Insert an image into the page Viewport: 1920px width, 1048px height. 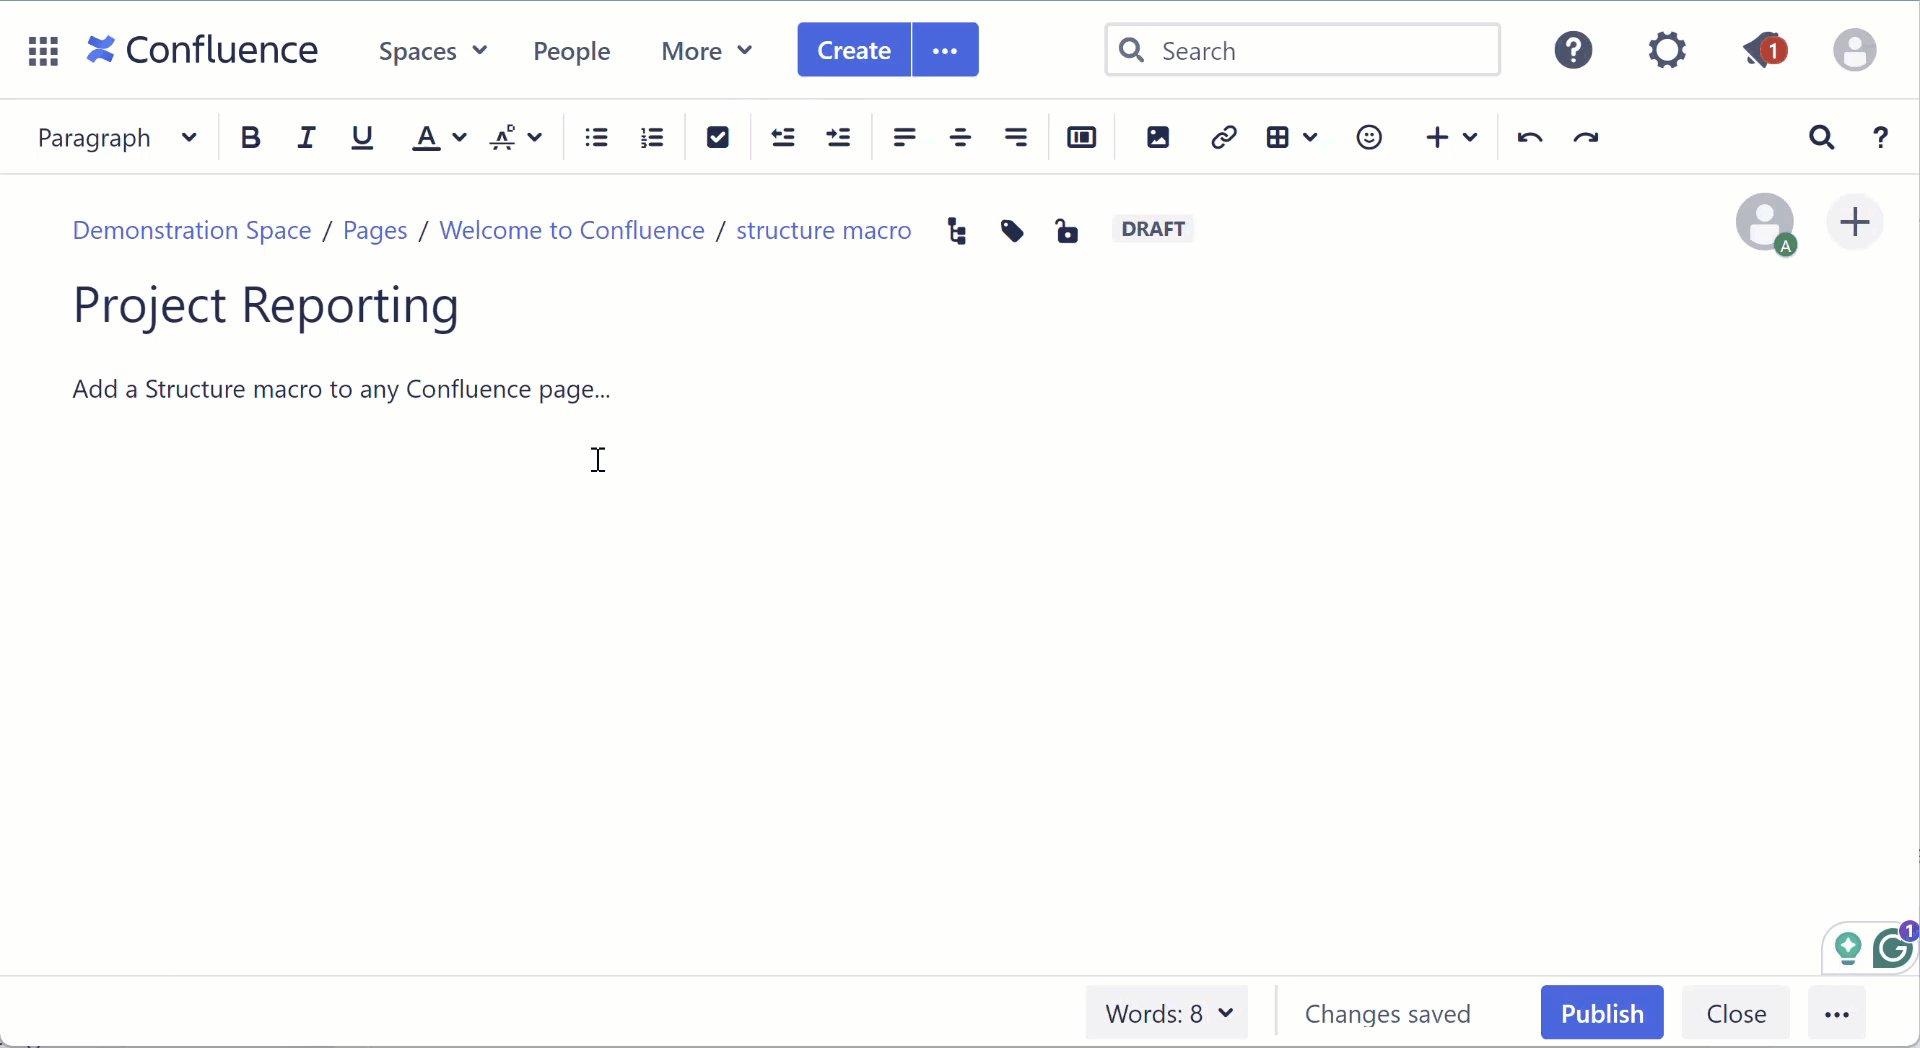pos(1157,137)
